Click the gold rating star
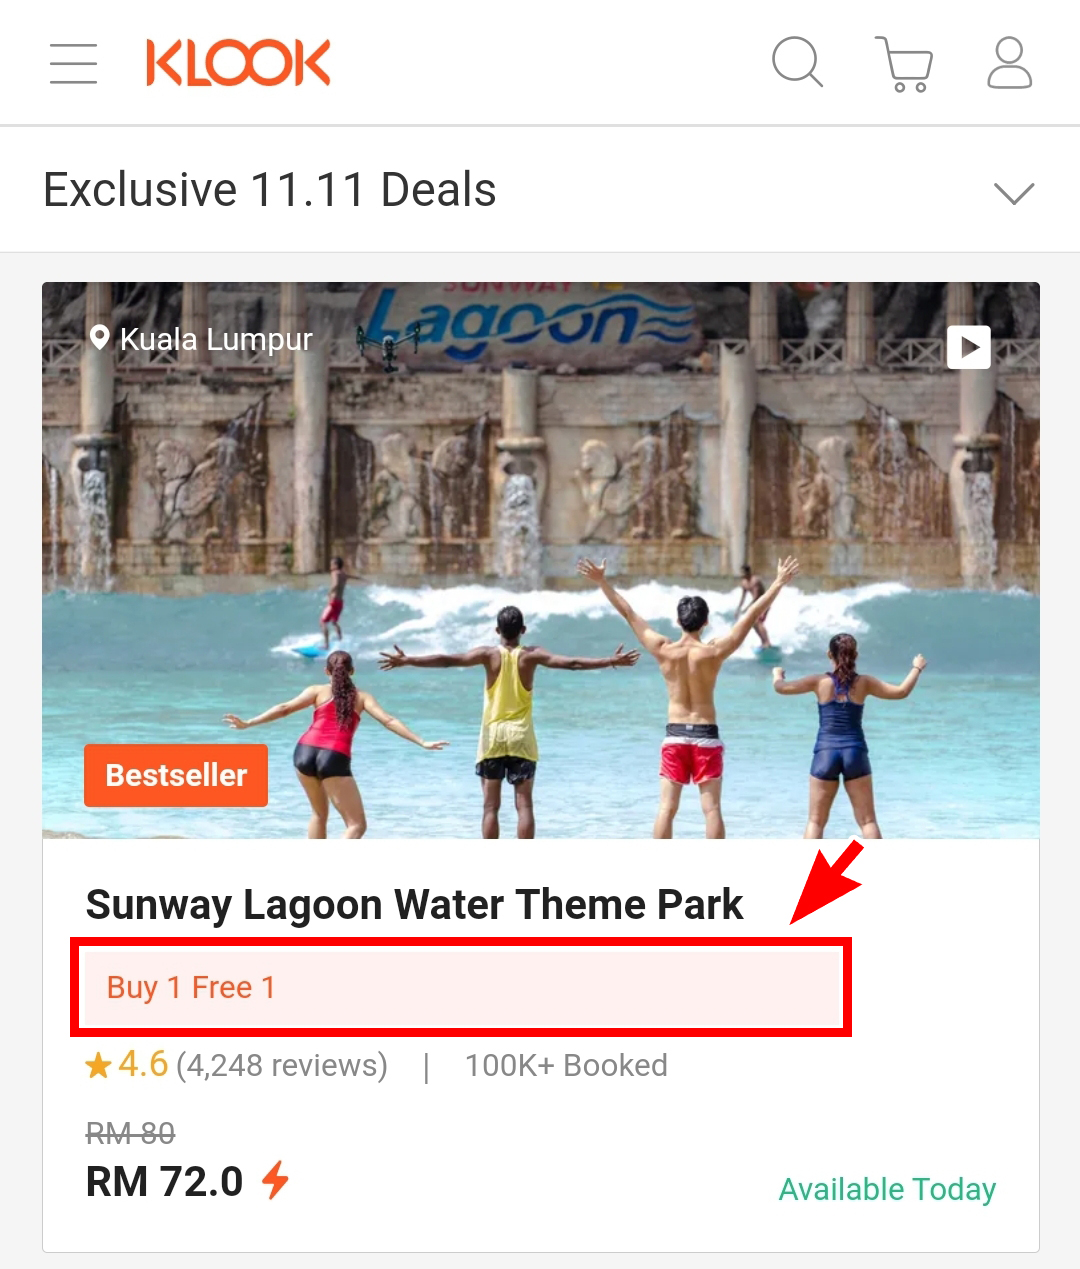The image size is (1080, 1269). 98,1066
